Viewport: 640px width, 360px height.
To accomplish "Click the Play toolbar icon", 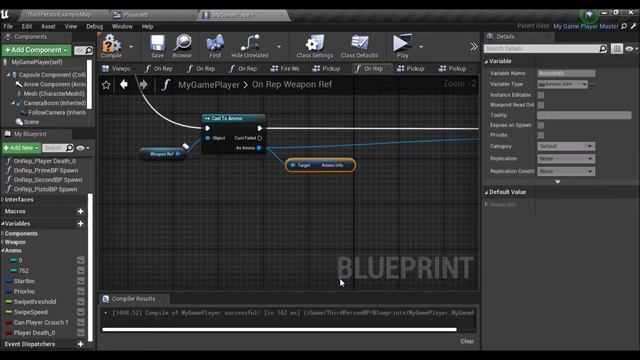I will pos(402,43).
